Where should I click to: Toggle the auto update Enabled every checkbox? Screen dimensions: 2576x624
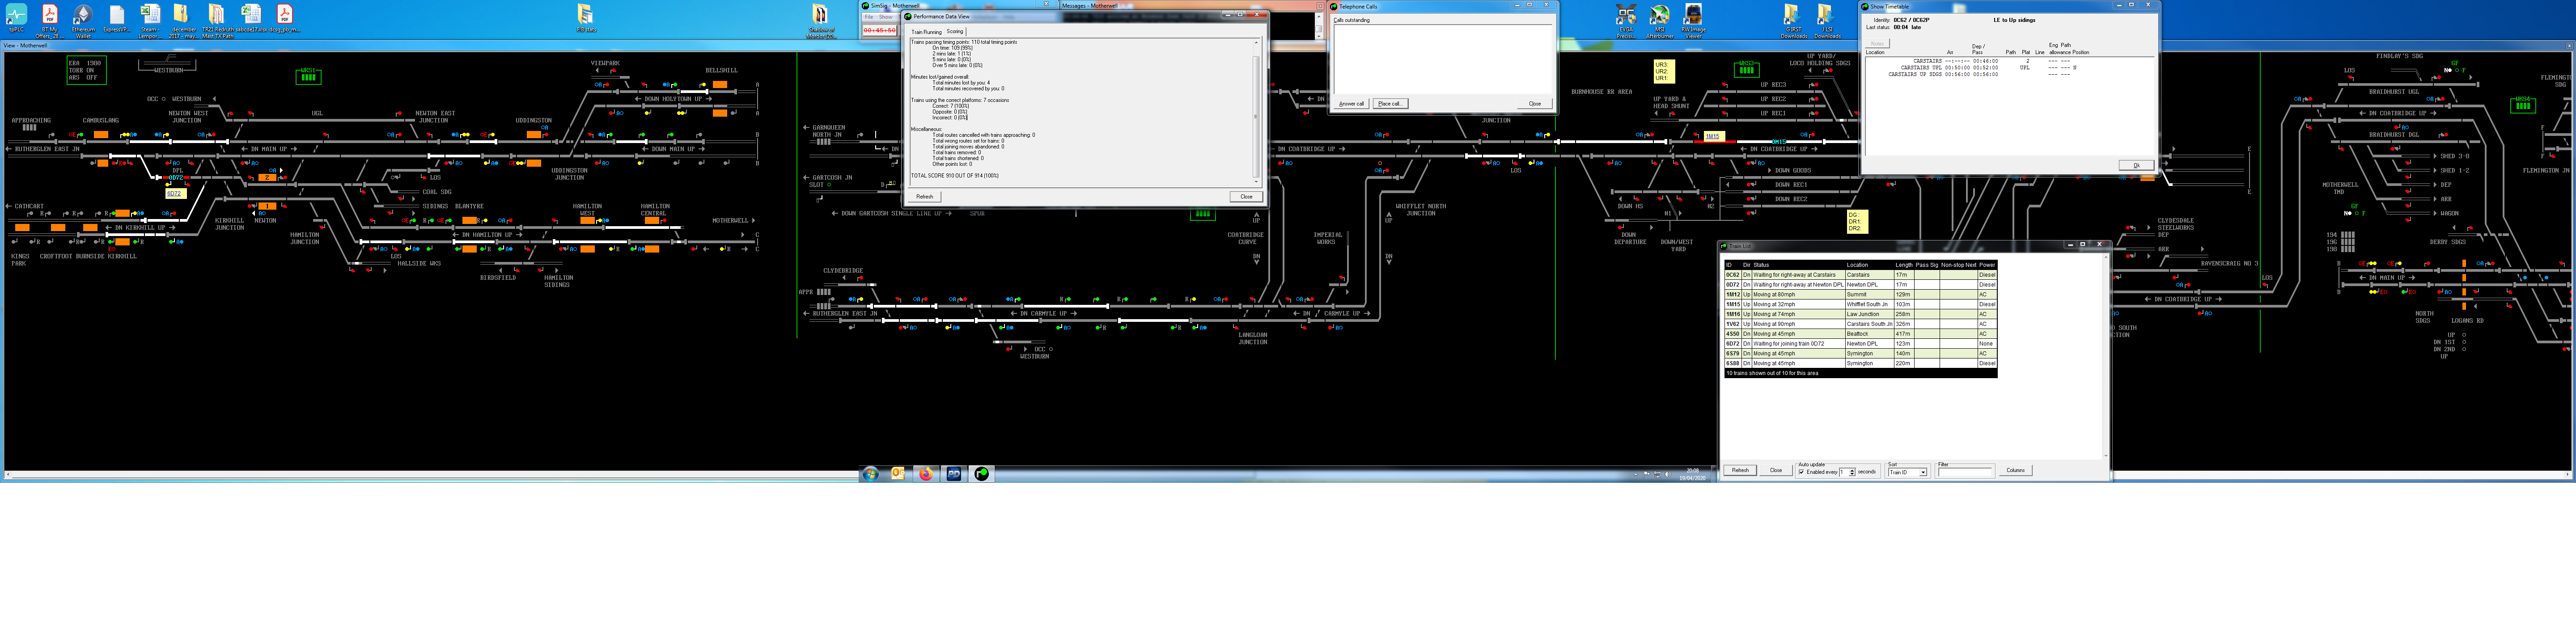[1802, 472]
